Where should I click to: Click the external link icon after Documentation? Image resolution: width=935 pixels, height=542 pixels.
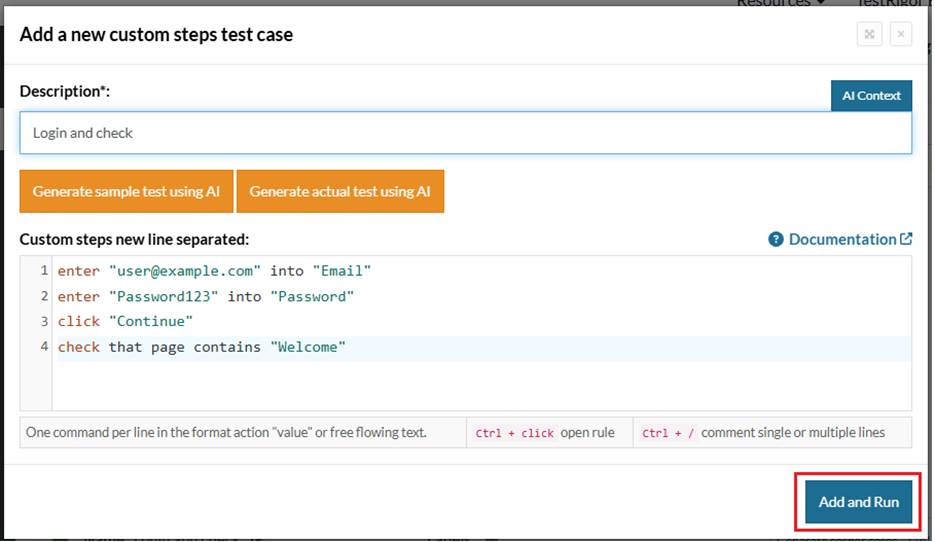coord(906,239)
